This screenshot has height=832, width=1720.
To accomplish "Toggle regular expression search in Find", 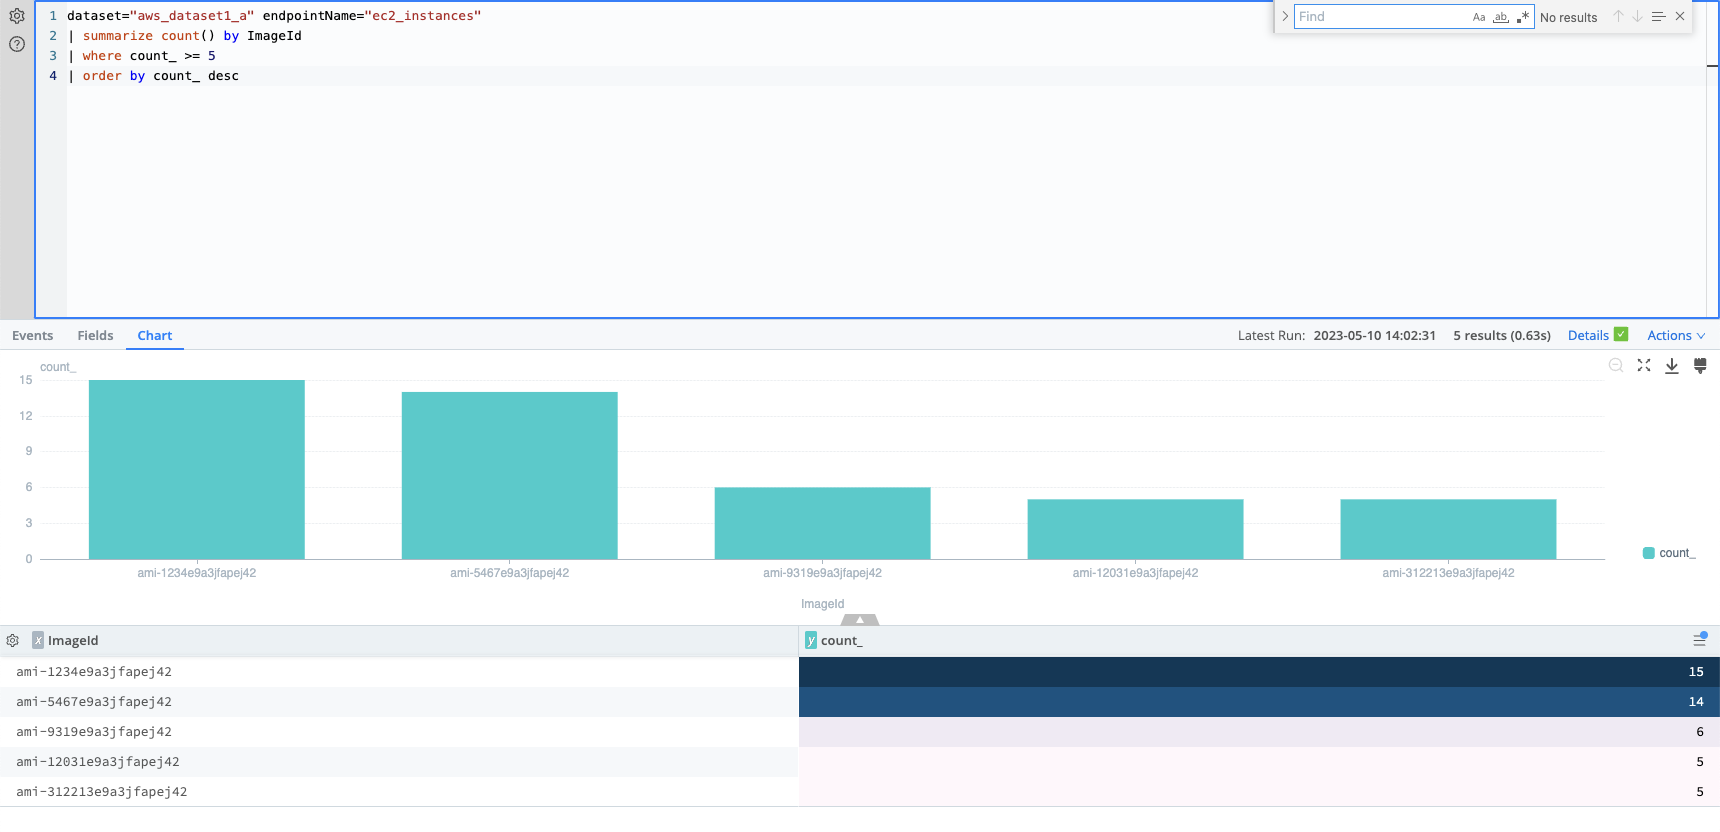I will coord(1522,17).
